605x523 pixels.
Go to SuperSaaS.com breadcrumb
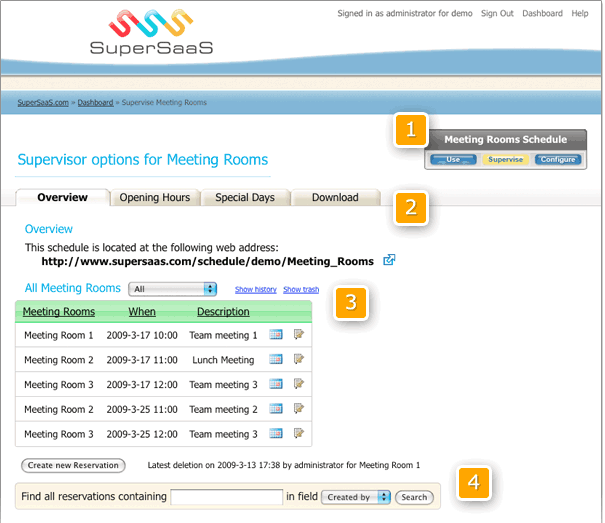(x=43, y=102)
